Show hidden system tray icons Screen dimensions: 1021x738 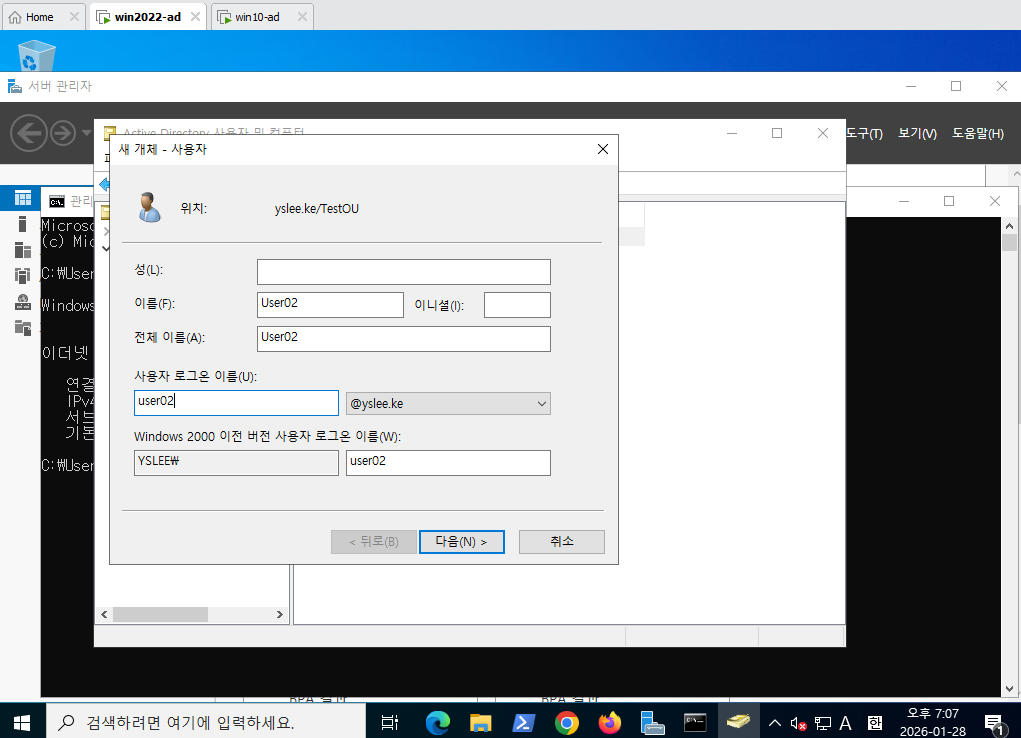point(775,723)
